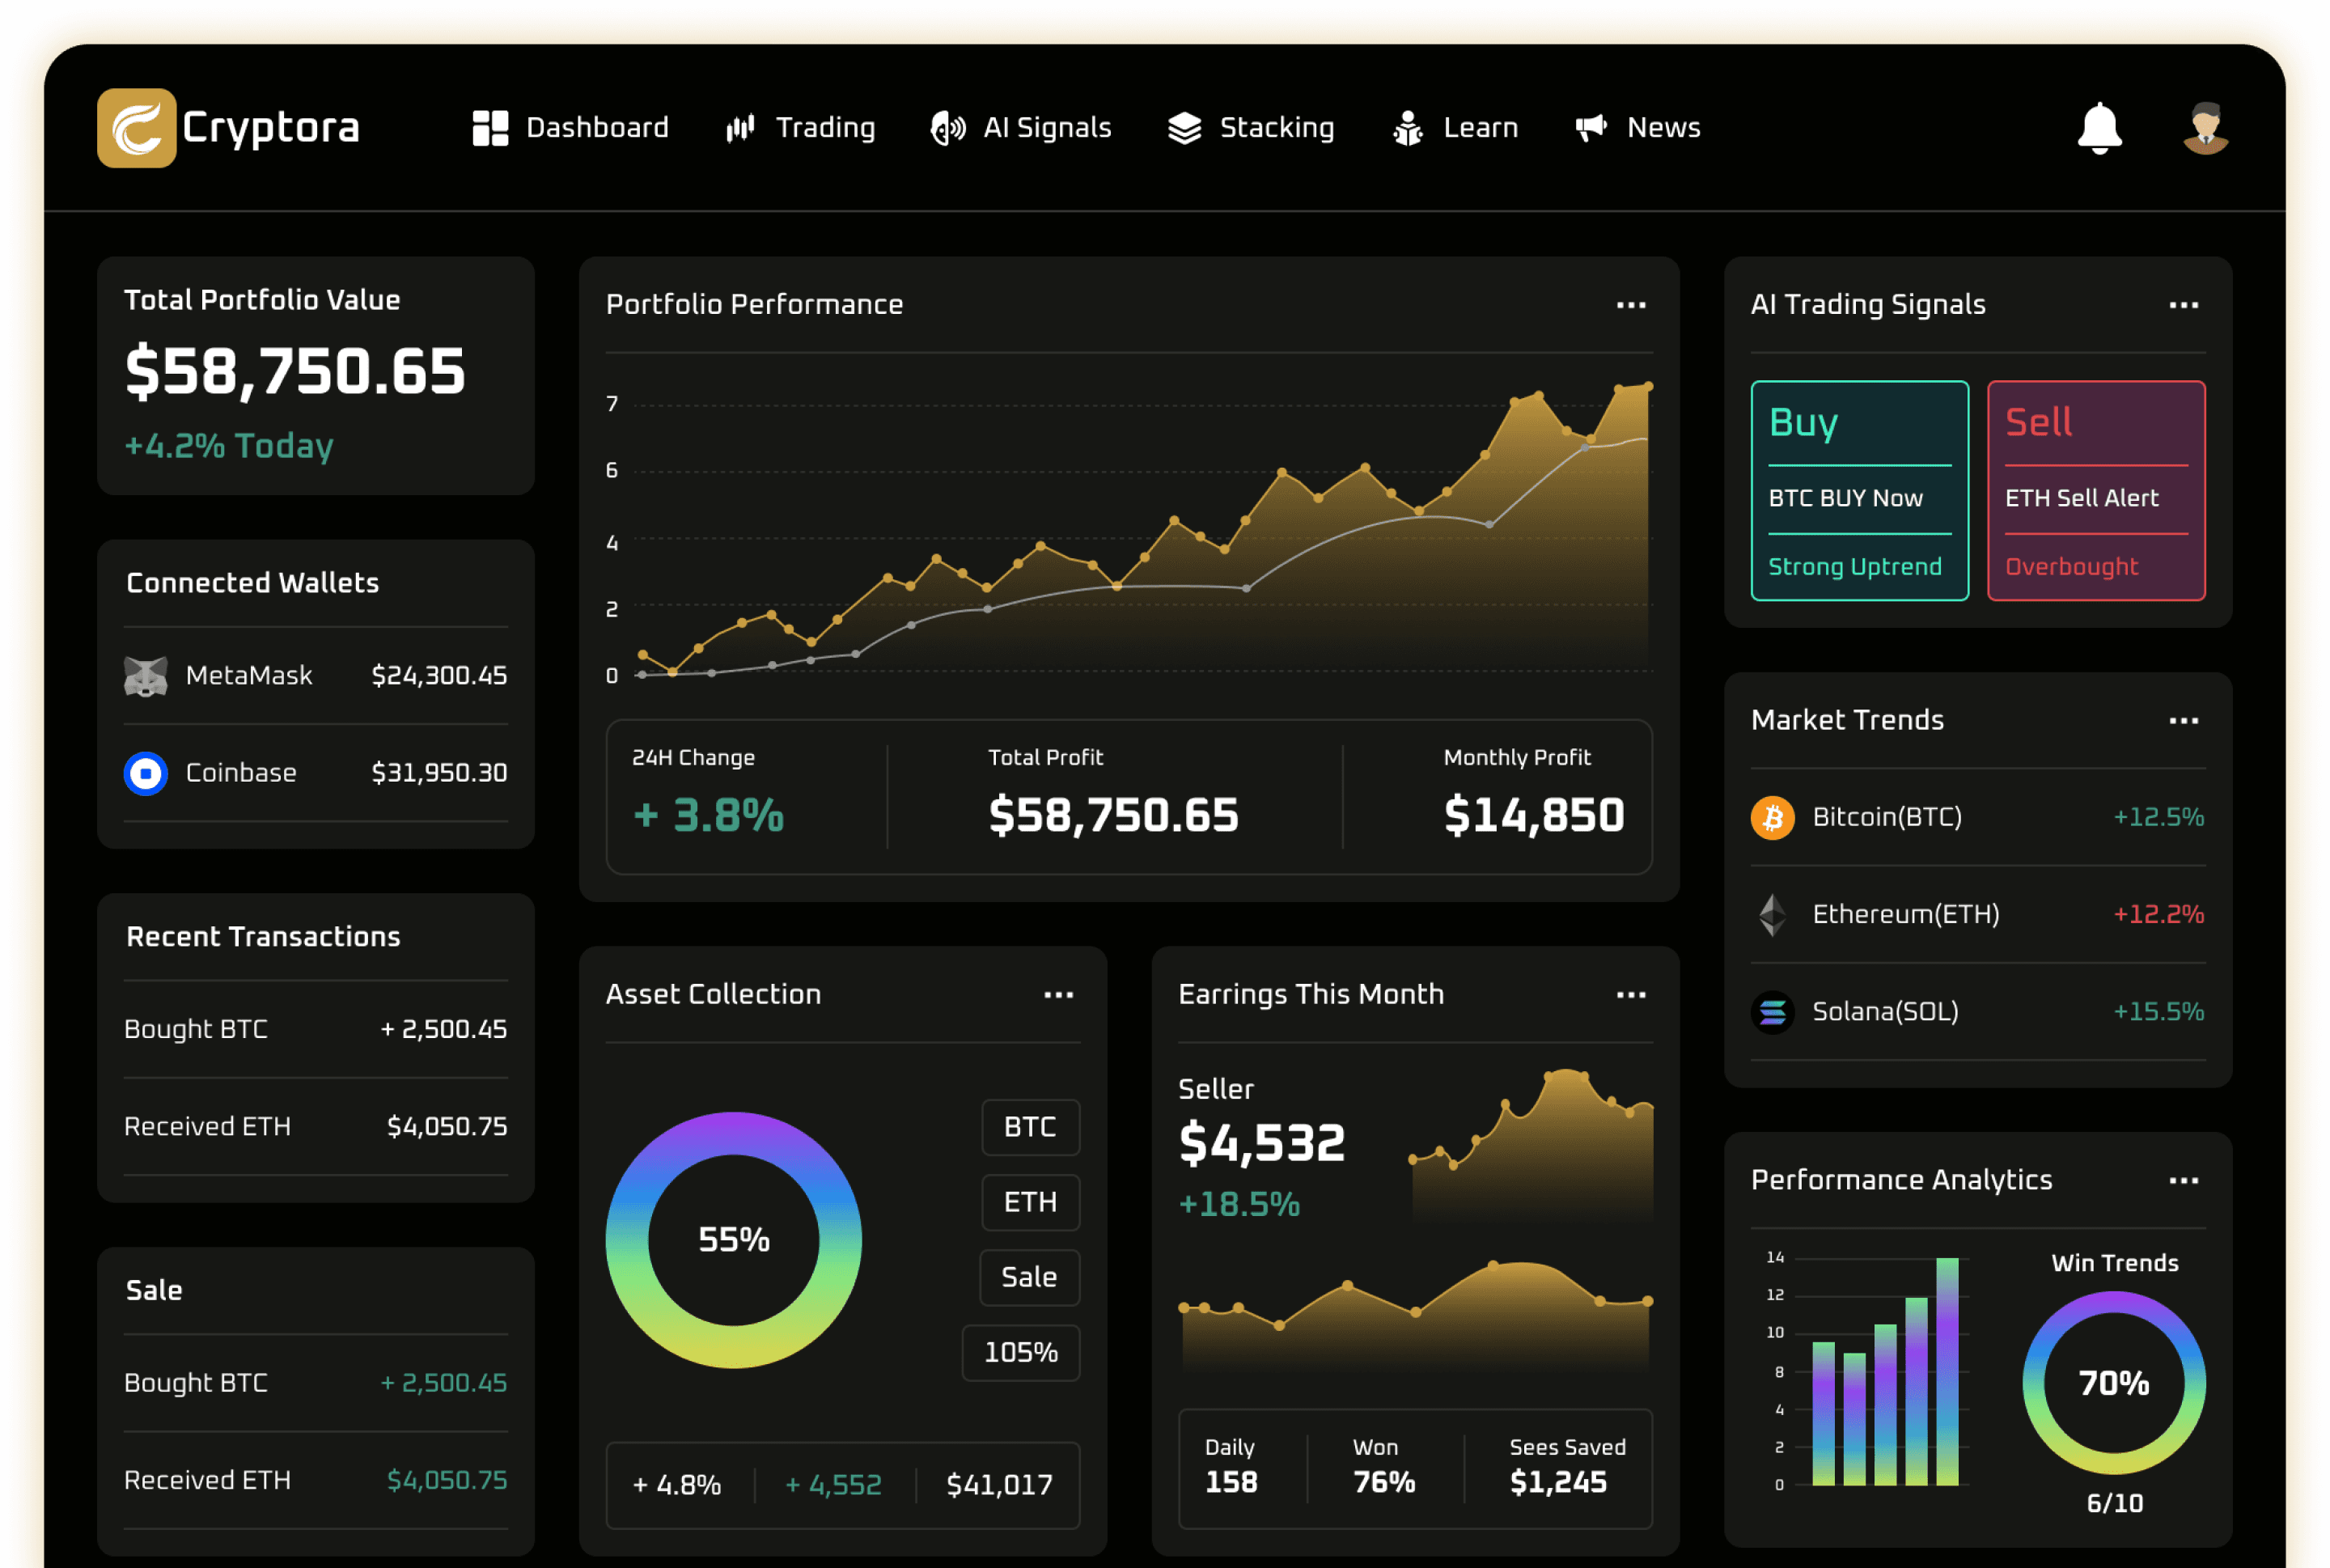Select the Sale asset button
2330x1568 pixels.
(x=1029, y=1277)
